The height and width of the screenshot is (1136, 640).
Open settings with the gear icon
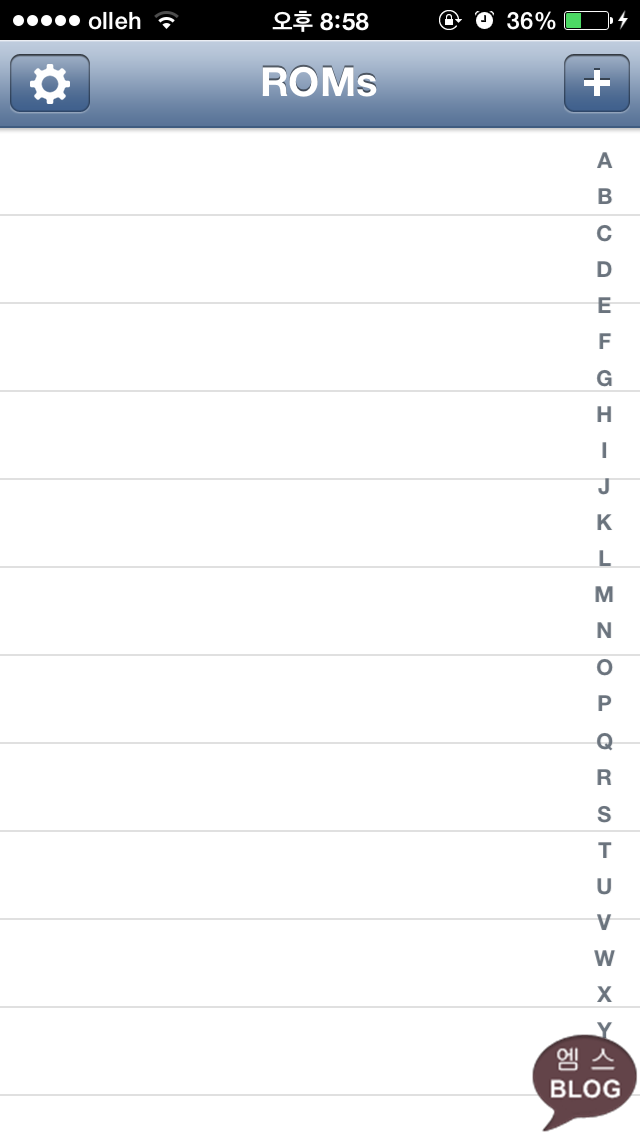[x=50, y=83]
